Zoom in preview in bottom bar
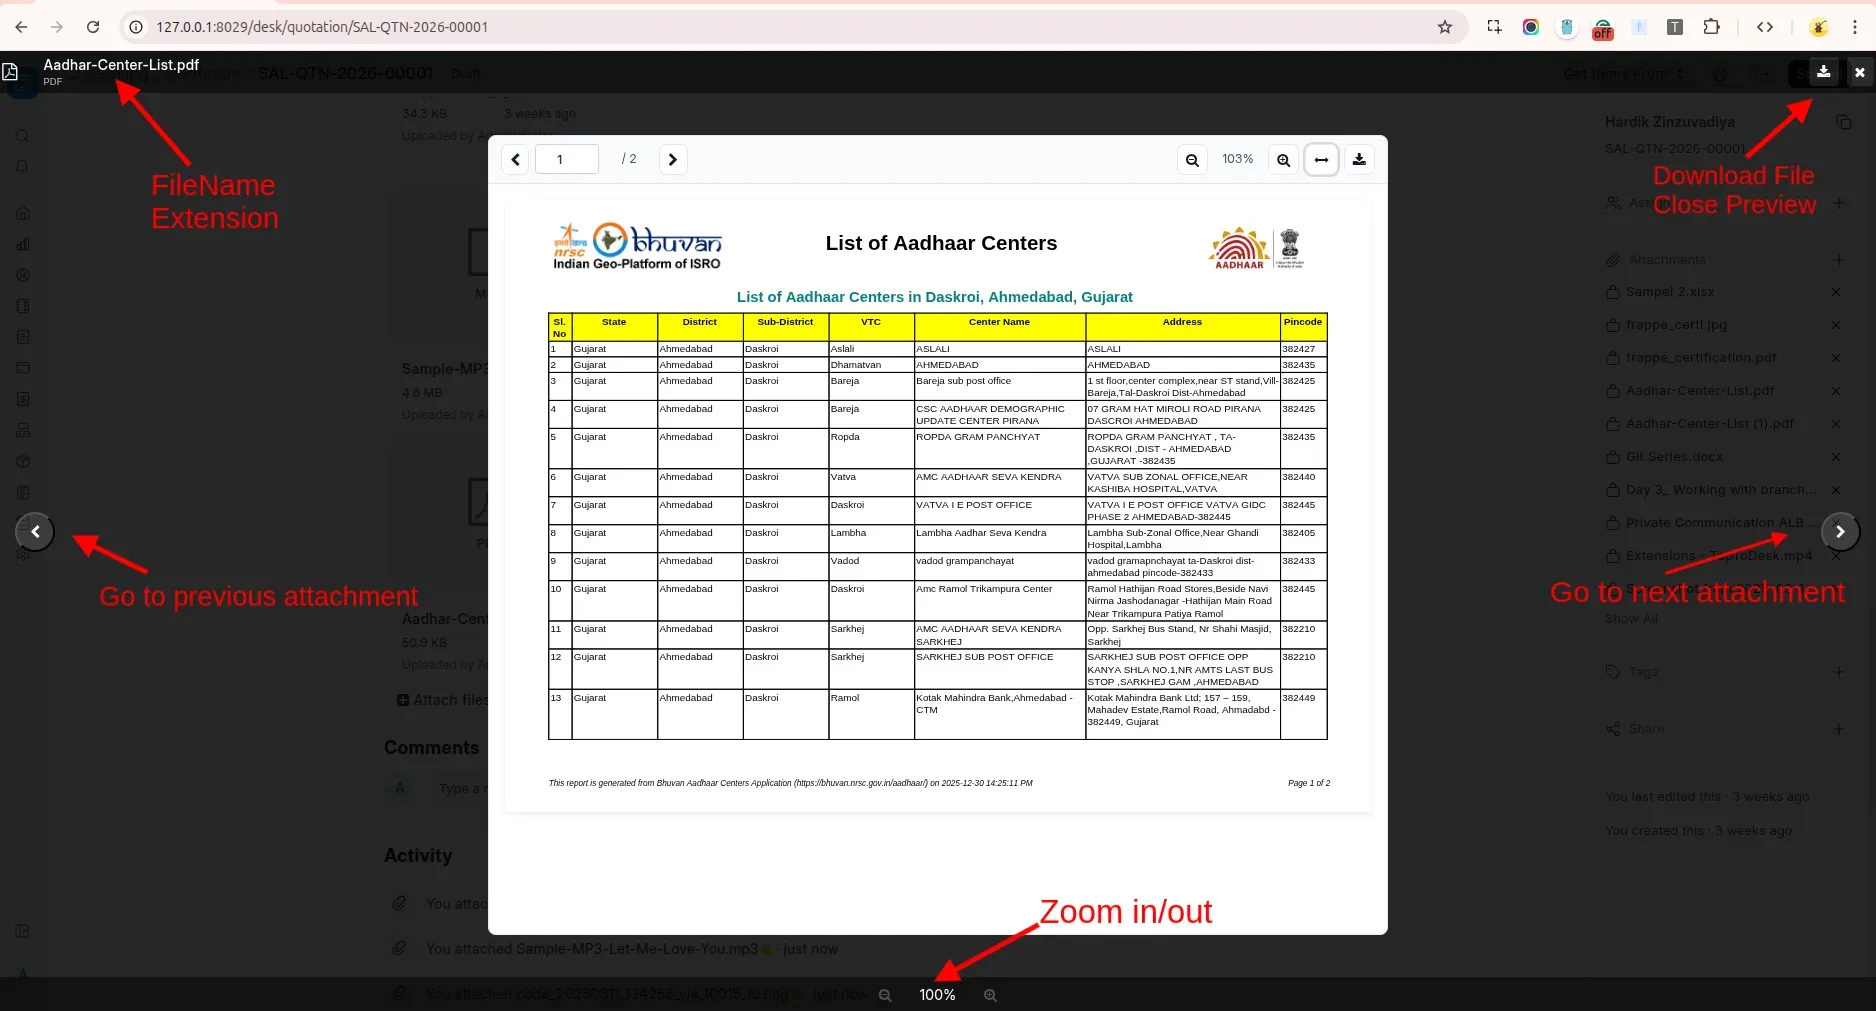Image resolution: width=1876 pixels, height=1011 pixels. tap(990, 995)
